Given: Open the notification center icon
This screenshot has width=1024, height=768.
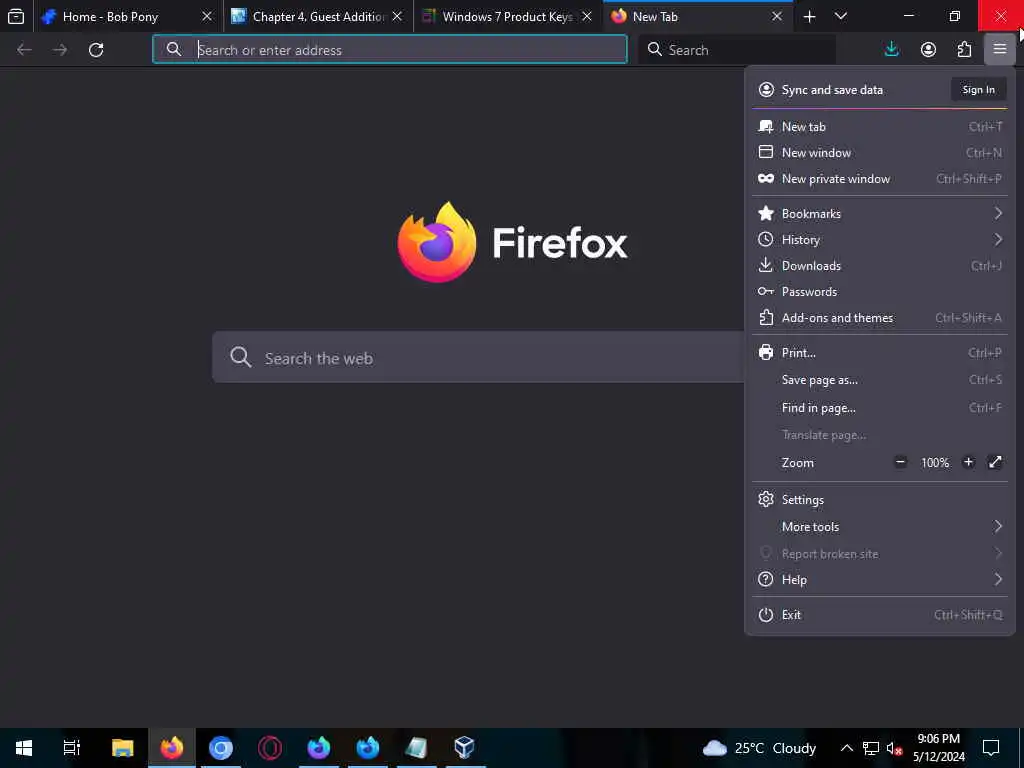Looking at the screenshot, I should coord(991,748).
